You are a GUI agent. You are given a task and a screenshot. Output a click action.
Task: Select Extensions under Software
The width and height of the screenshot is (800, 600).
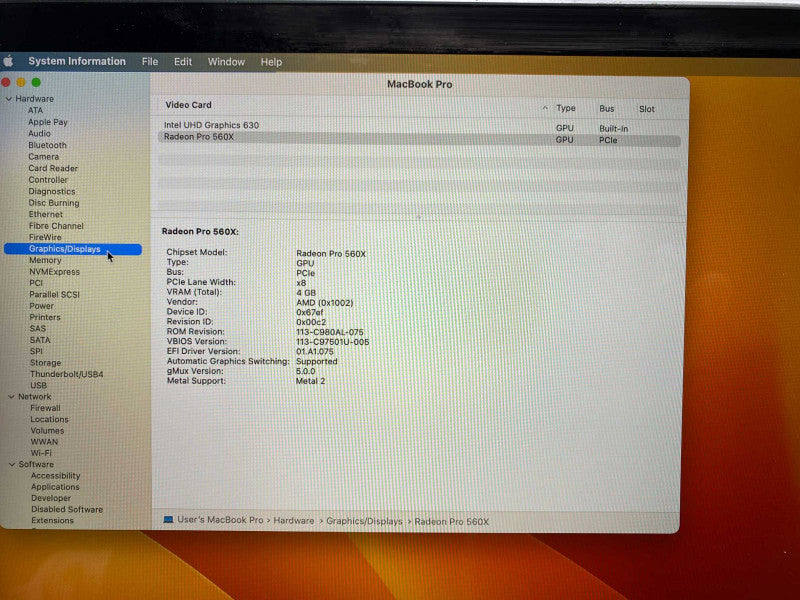pos(53,520)
